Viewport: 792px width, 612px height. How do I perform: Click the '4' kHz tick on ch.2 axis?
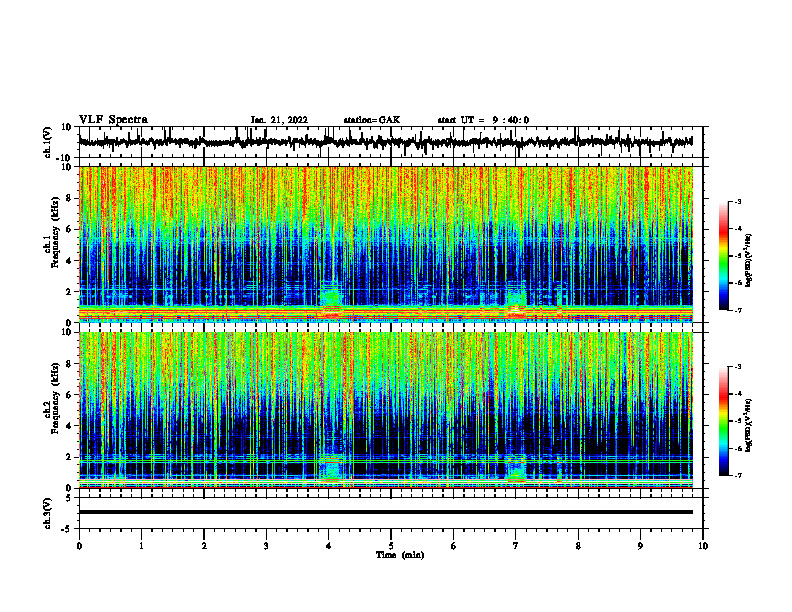click(x=70, y=426)
